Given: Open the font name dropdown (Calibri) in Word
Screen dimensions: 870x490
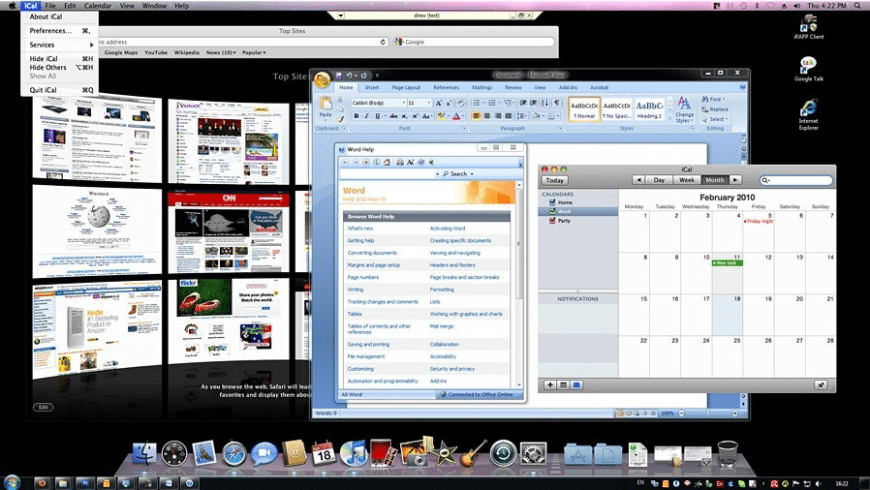Looking at the screenshot, I should click(403, 103).
